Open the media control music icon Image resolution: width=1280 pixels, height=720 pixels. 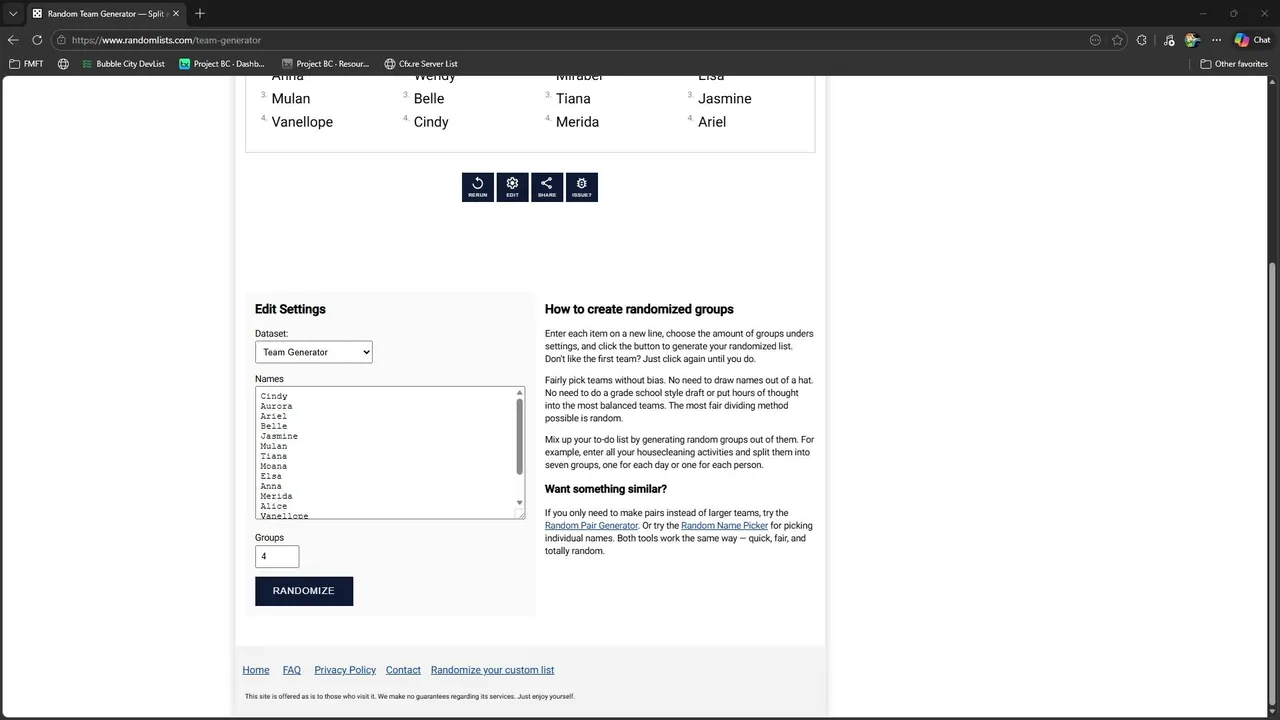[x=1168, y=40]
